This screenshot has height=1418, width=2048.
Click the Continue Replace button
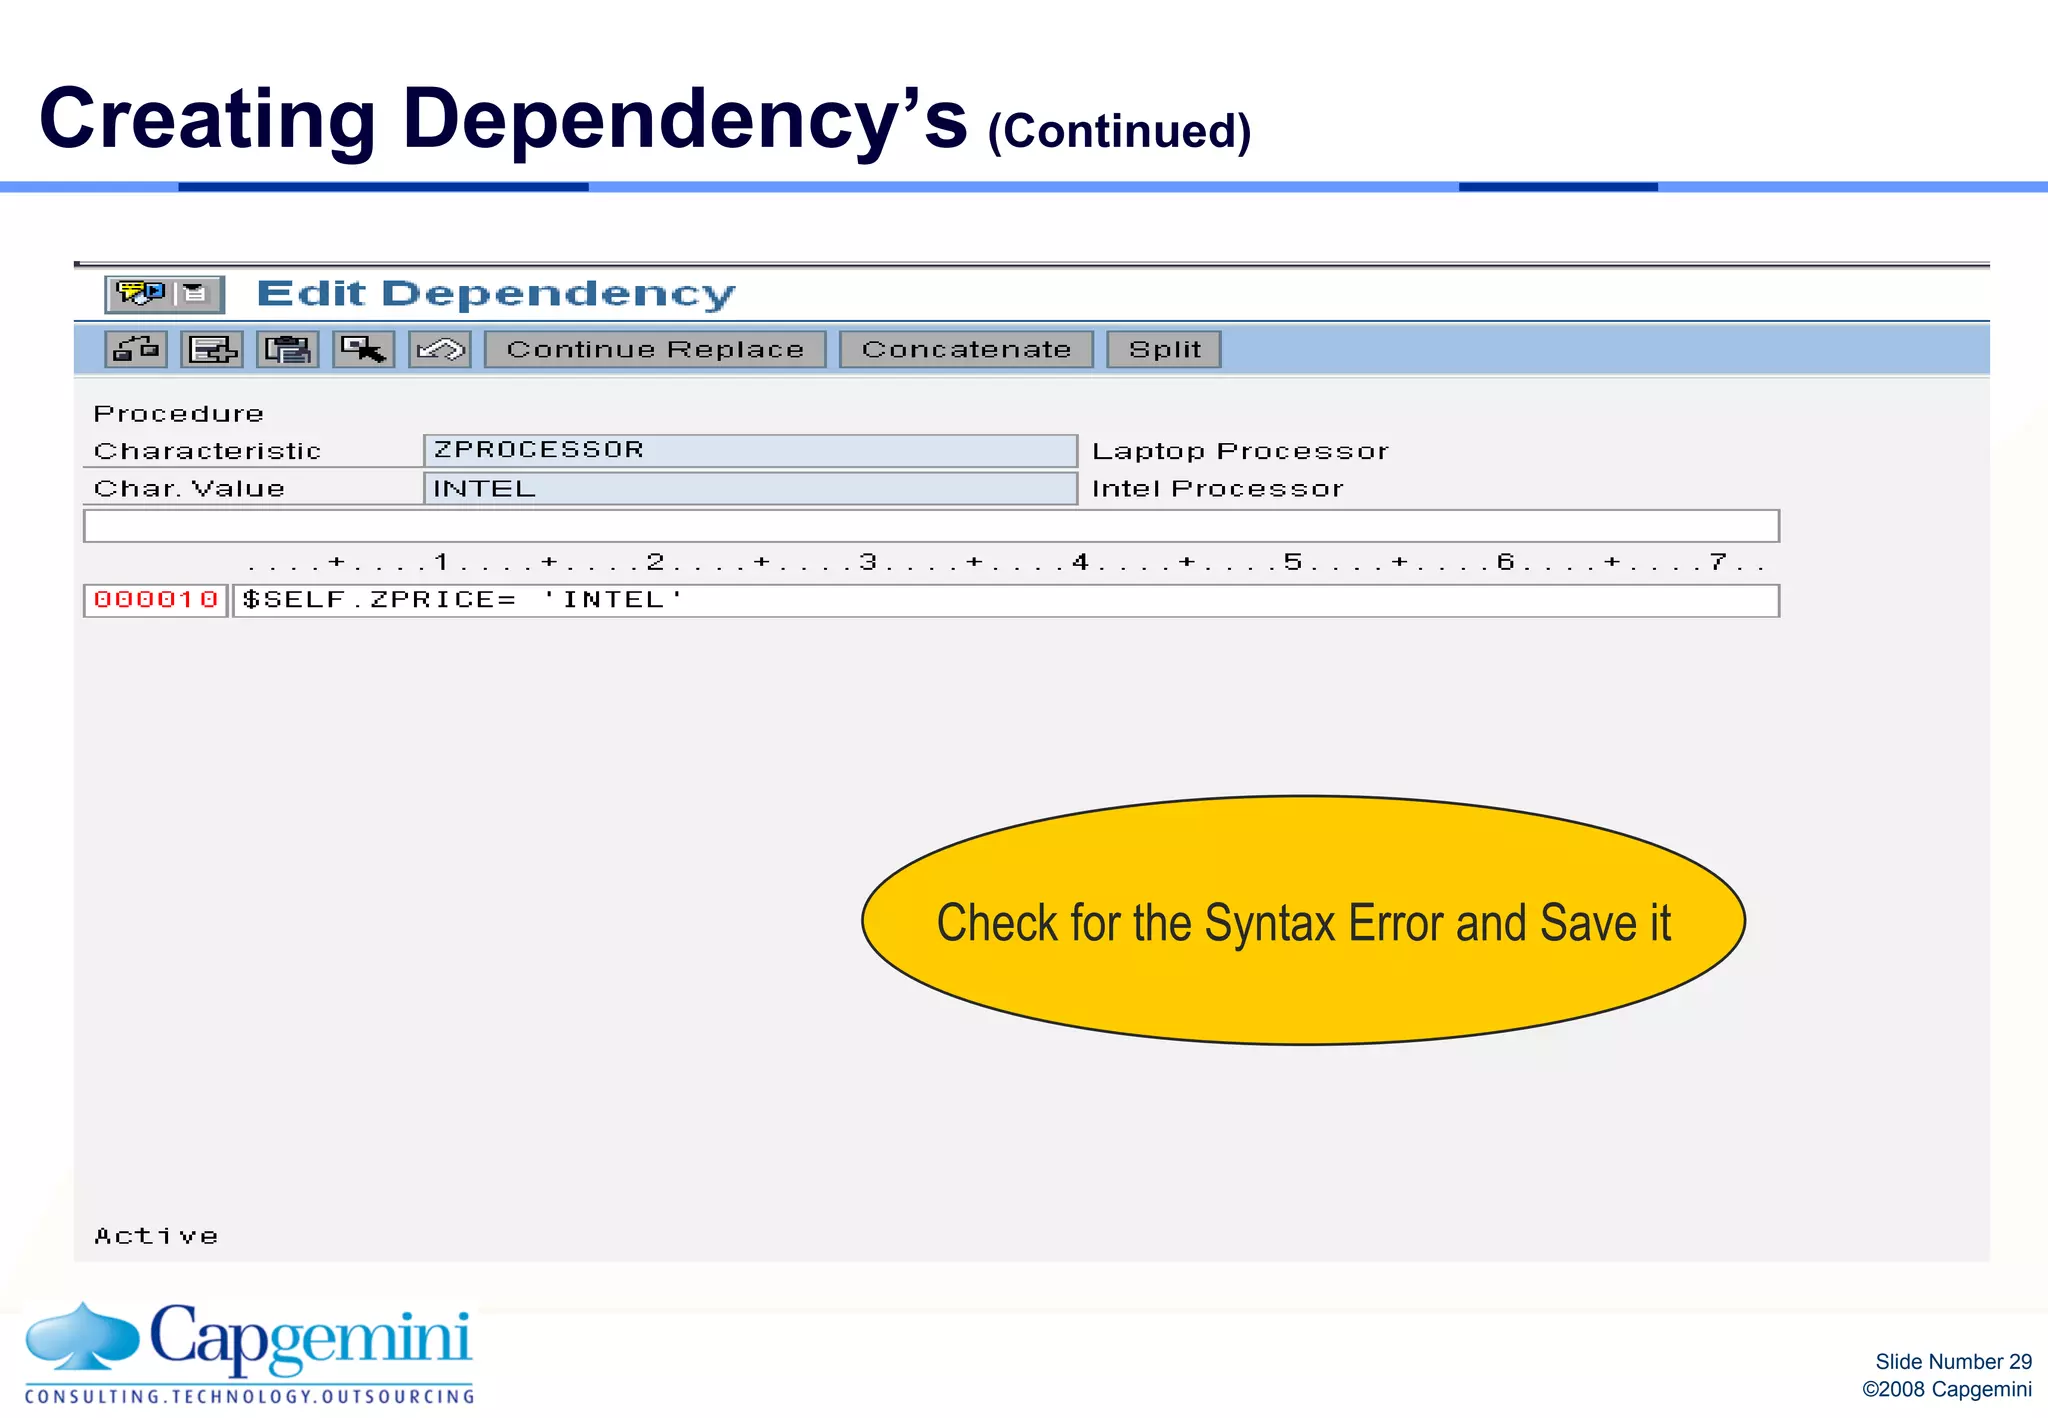point(655,350)
